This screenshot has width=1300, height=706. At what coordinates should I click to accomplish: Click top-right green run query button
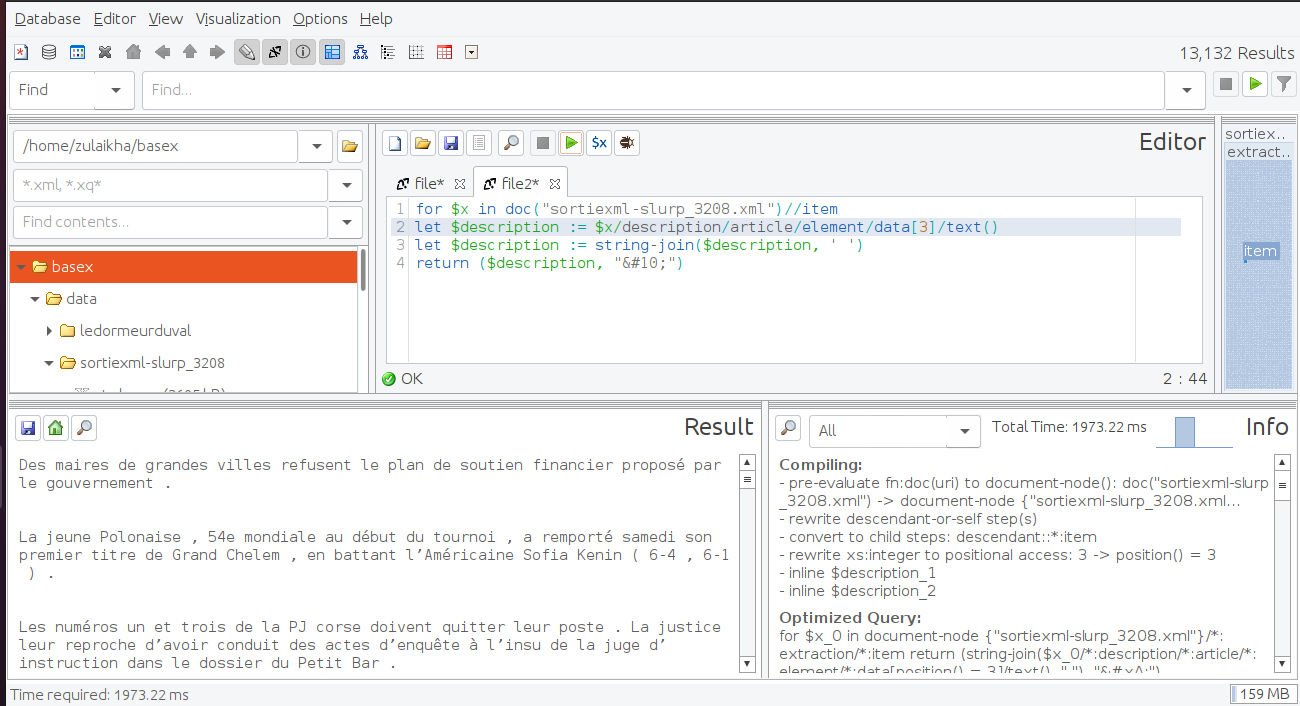pyautogui.click(x=1254, y=84)
